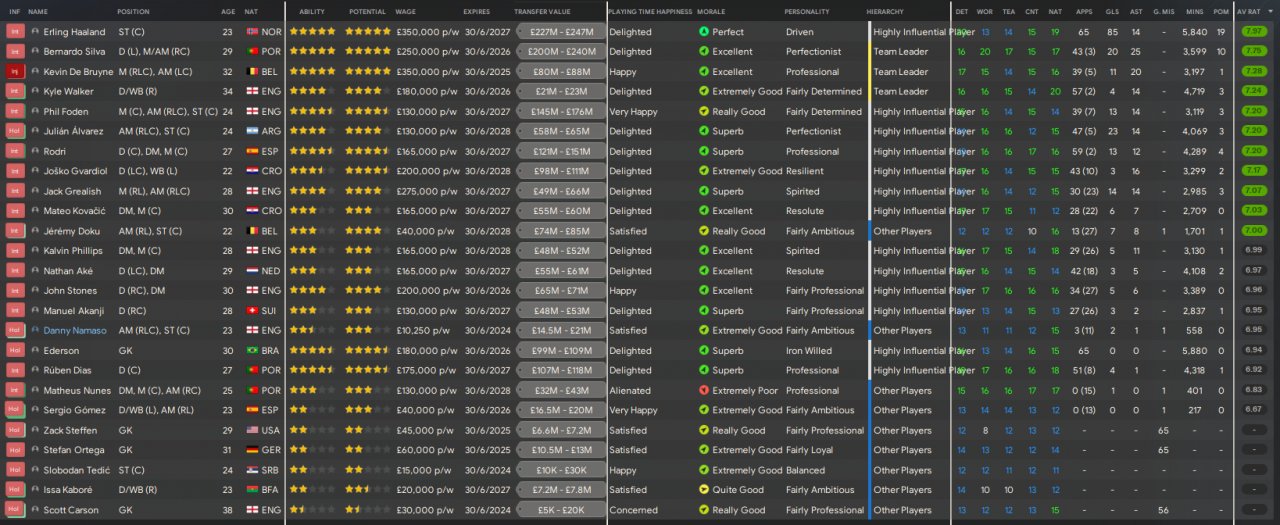Click the £227M - £247M transfer value button
Screen dimensions: 1280x525
pyautogui.click(x=561, y=32)
